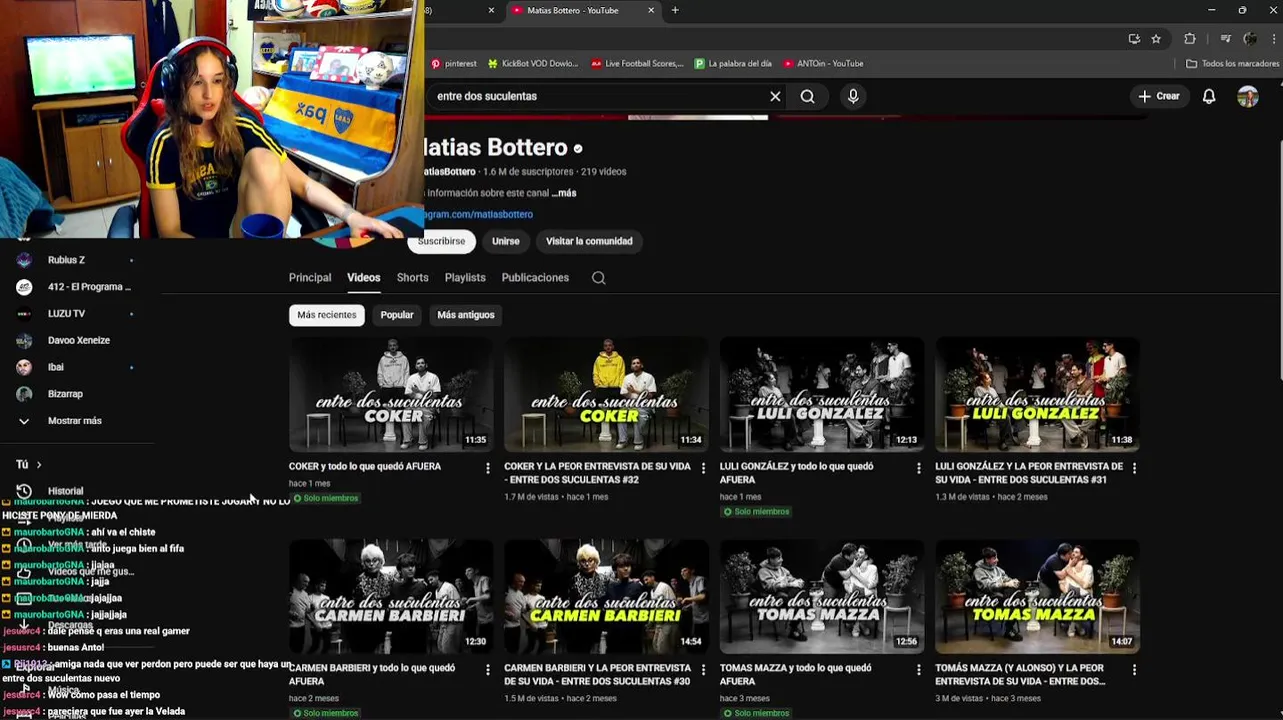Viewport: 1283px width, 720px height.
Task: Clear the YouTube search box text
Action: pyautogui.click(x=775, y=96)
